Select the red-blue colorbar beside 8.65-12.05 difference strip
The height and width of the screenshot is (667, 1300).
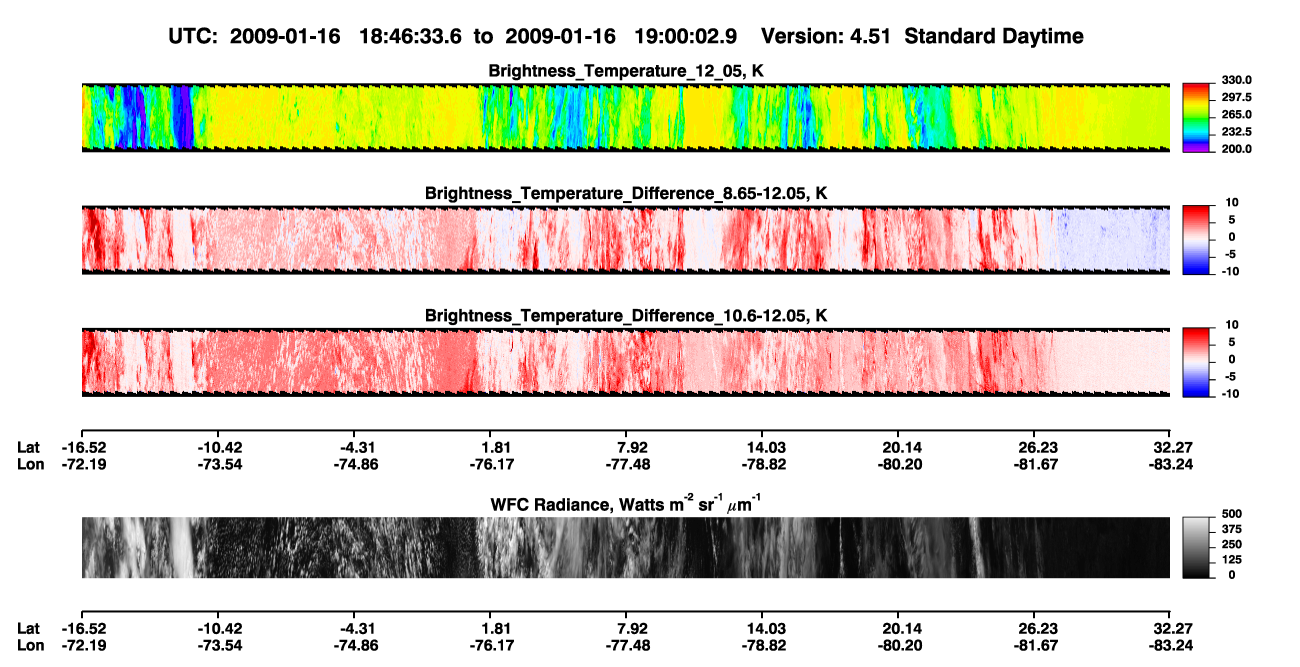[x=1197, y=240]
